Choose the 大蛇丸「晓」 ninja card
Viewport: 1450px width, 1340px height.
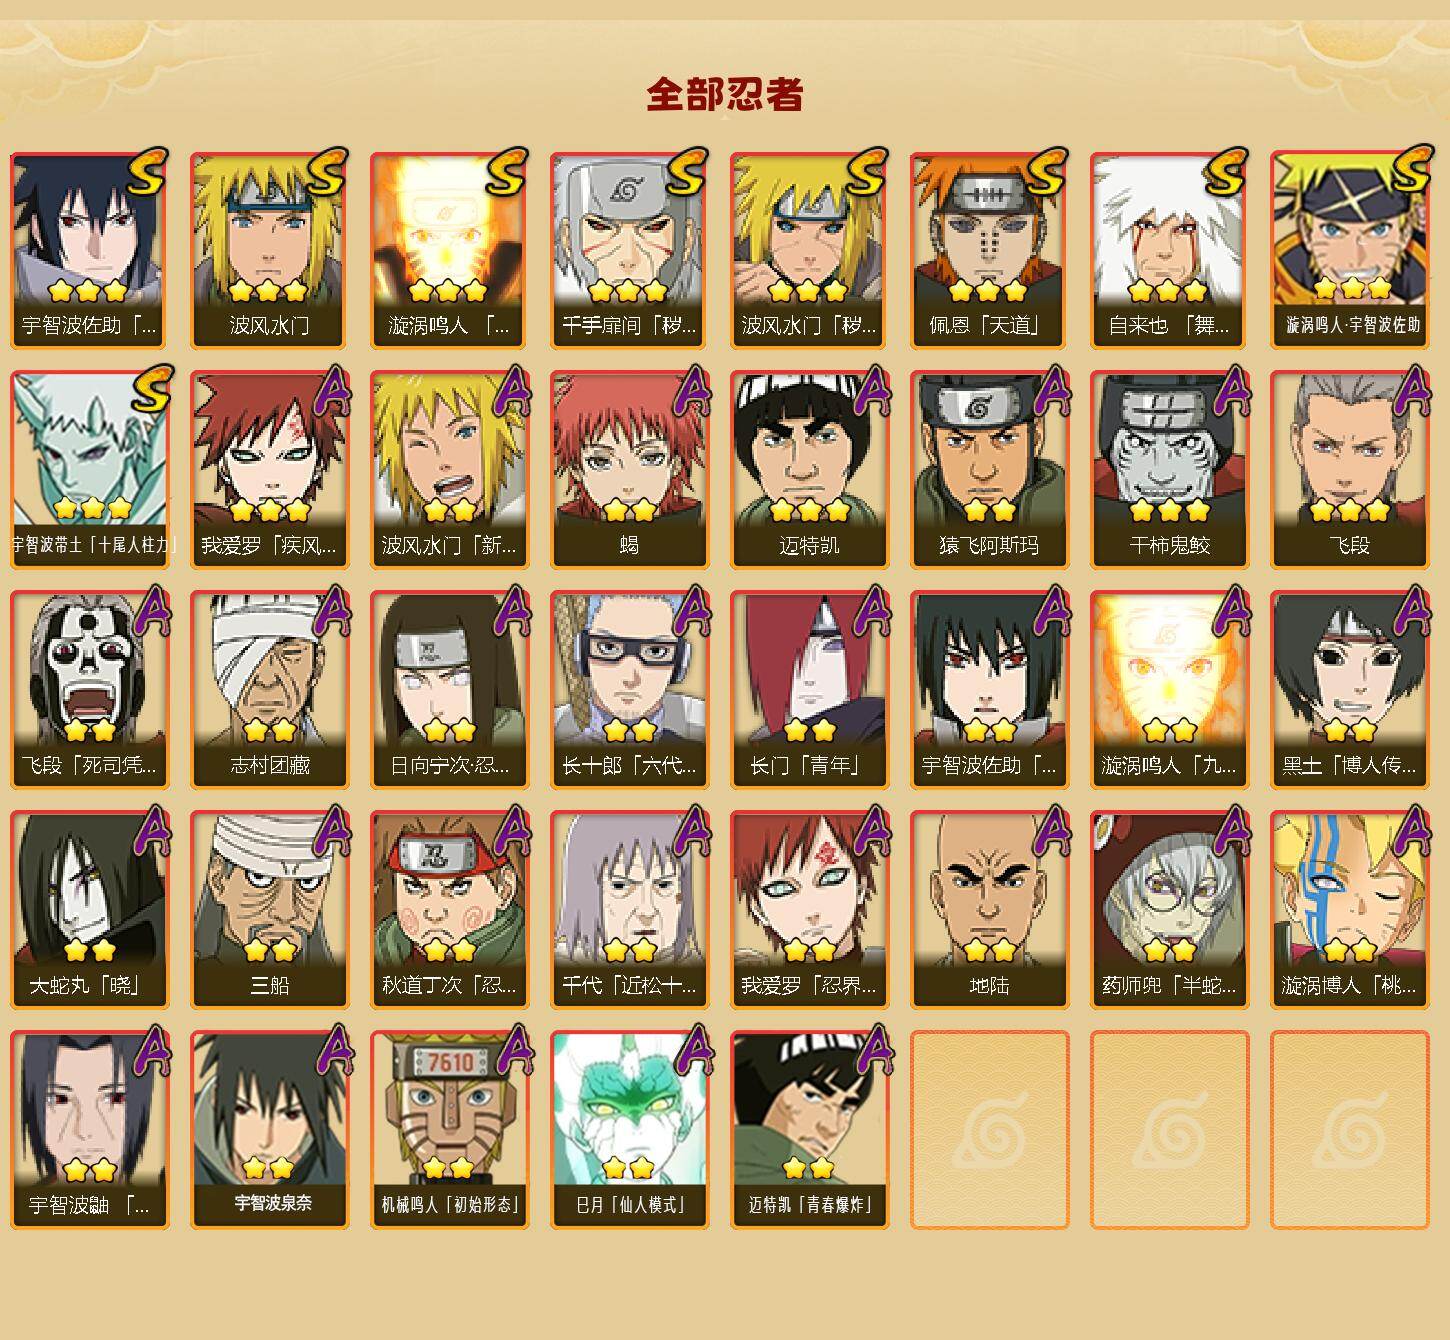point(89,910)
